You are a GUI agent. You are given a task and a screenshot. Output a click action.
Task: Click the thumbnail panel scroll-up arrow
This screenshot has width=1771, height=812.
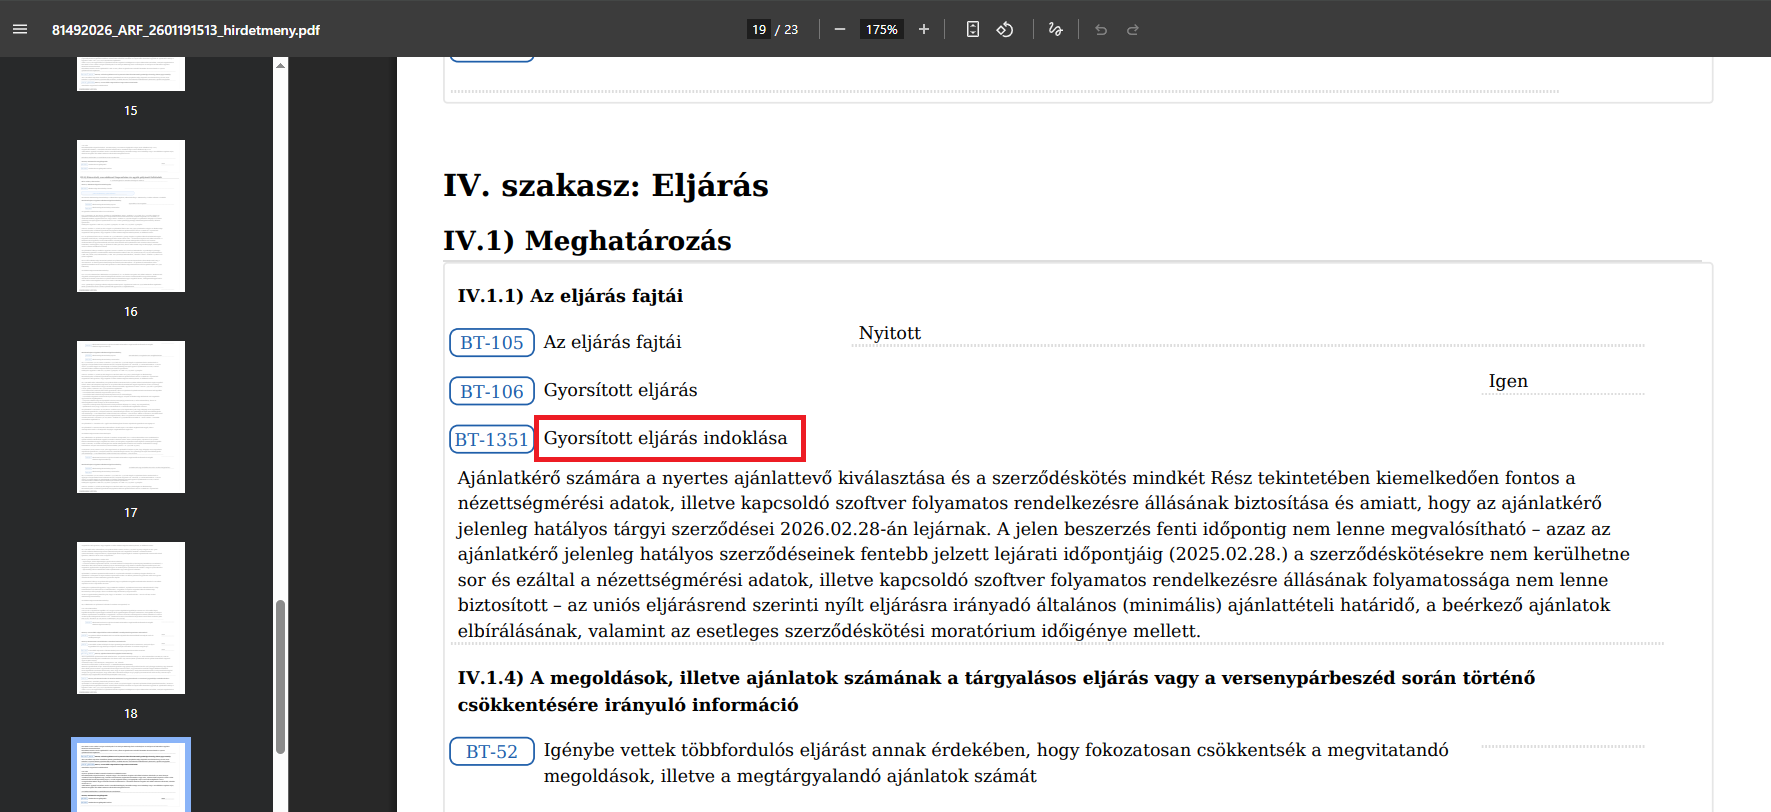pyautogui.click(x=280, y=65)
